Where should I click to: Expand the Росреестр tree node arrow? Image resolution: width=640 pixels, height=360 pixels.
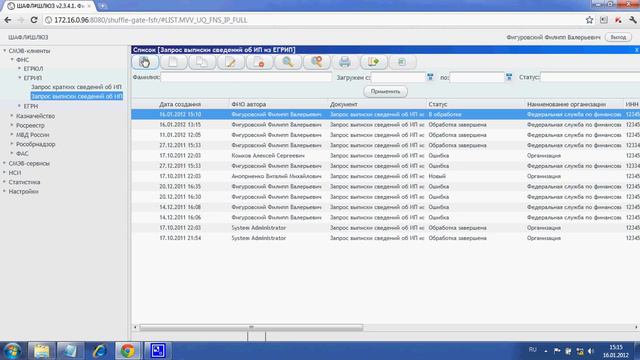pyautogui.click(x=12, y=125)
